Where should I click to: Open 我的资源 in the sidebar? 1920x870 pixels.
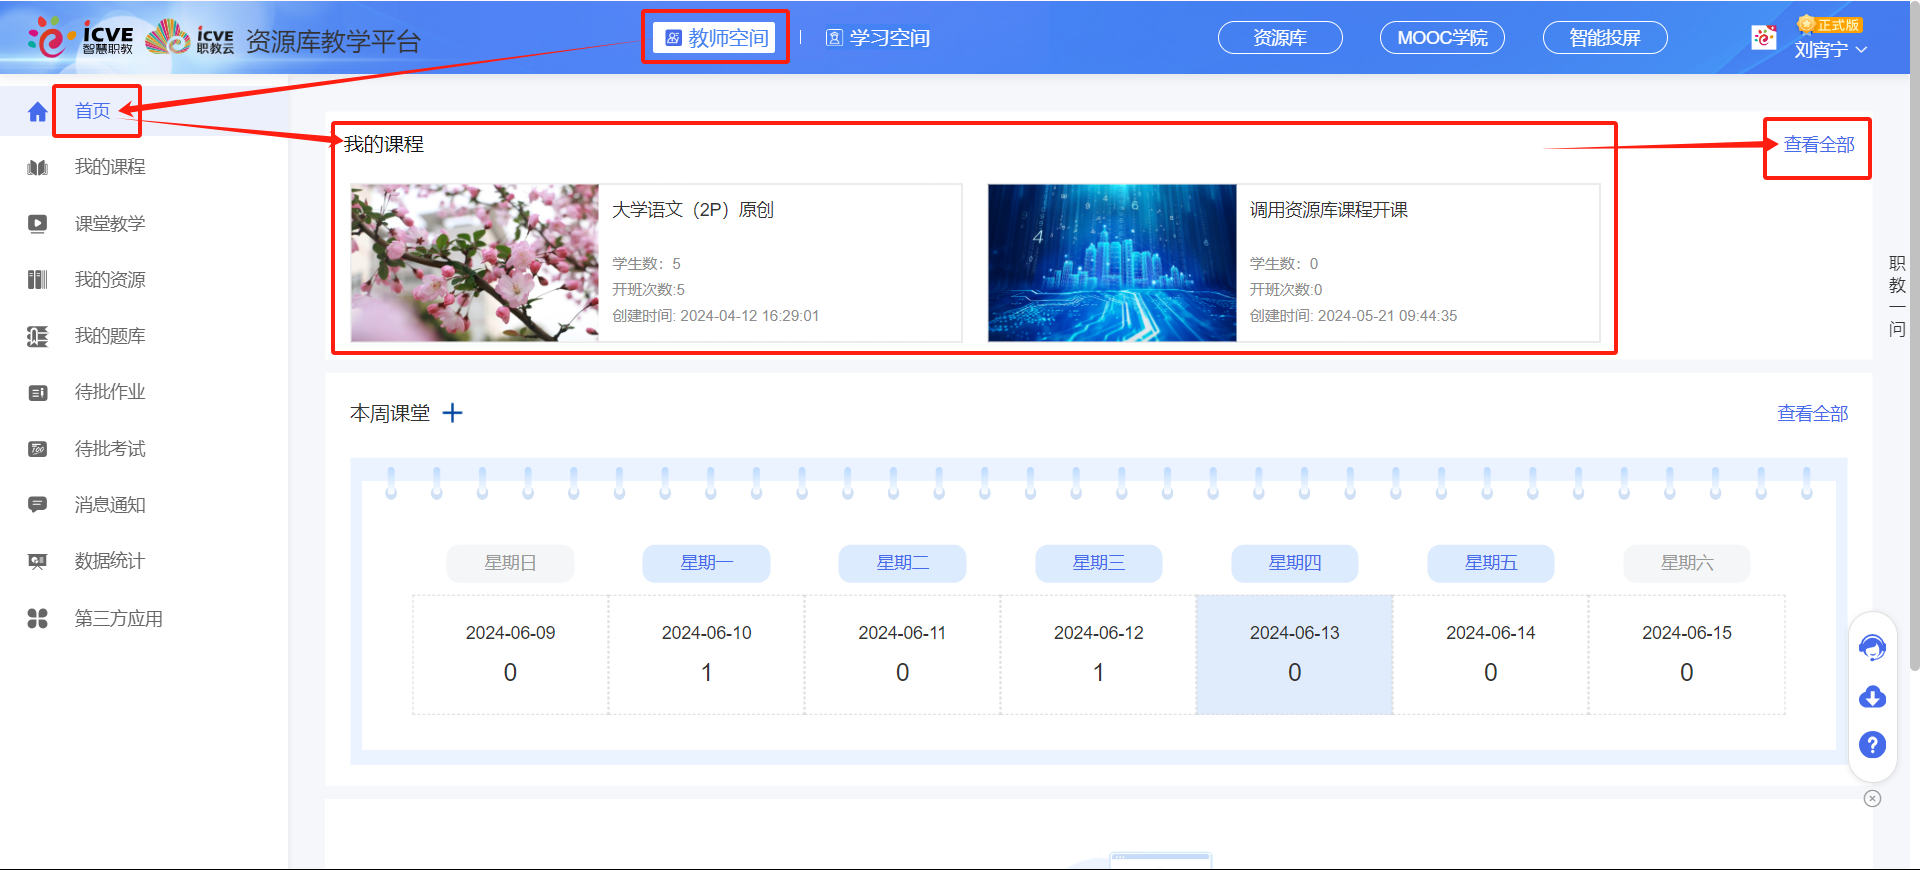click(x=110, y=280)
